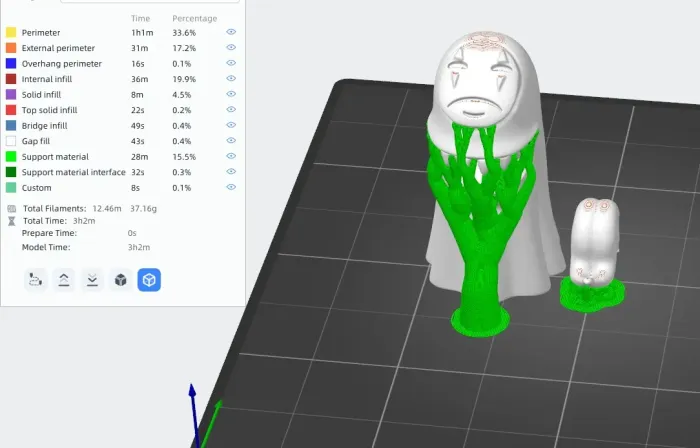The height and width of the screenshot is (448, 700).
Task: Click the layer up arrows icon
Action: click(x=64, y=280)
